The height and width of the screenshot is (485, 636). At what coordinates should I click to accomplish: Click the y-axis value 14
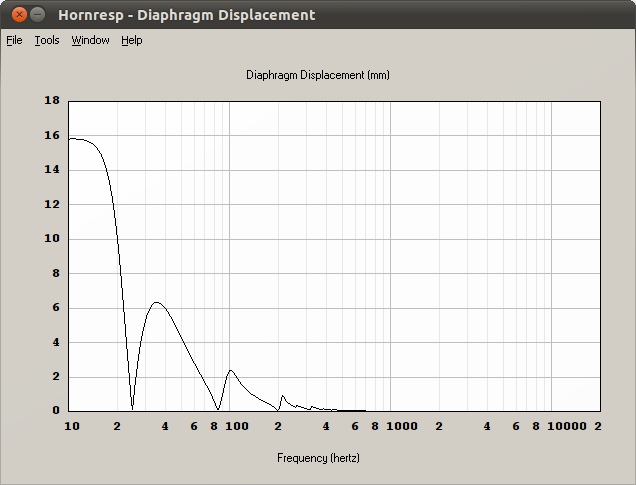(x=52, y=169)
